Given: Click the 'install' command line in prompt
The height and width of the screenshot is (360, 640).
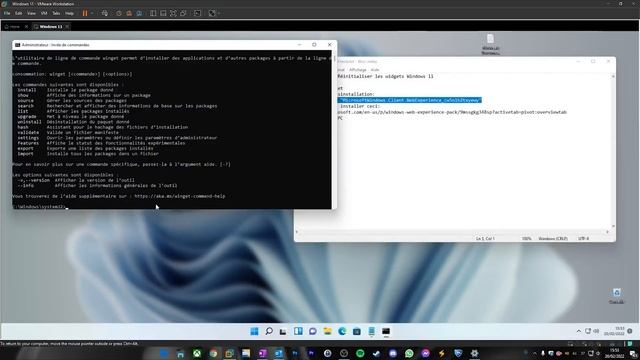Looking at the screenshot, I should [65, 90].
